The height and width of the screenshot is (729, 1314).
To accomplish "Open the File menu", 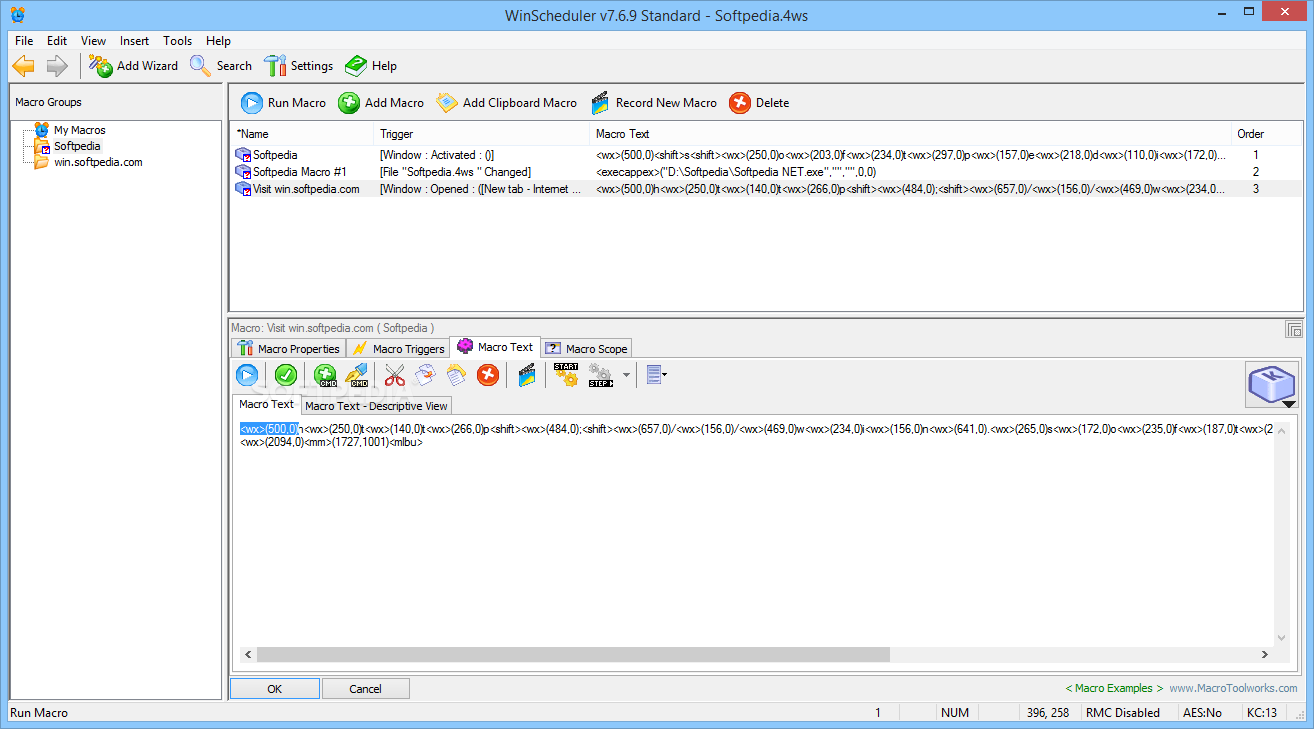I will point(24,41).
